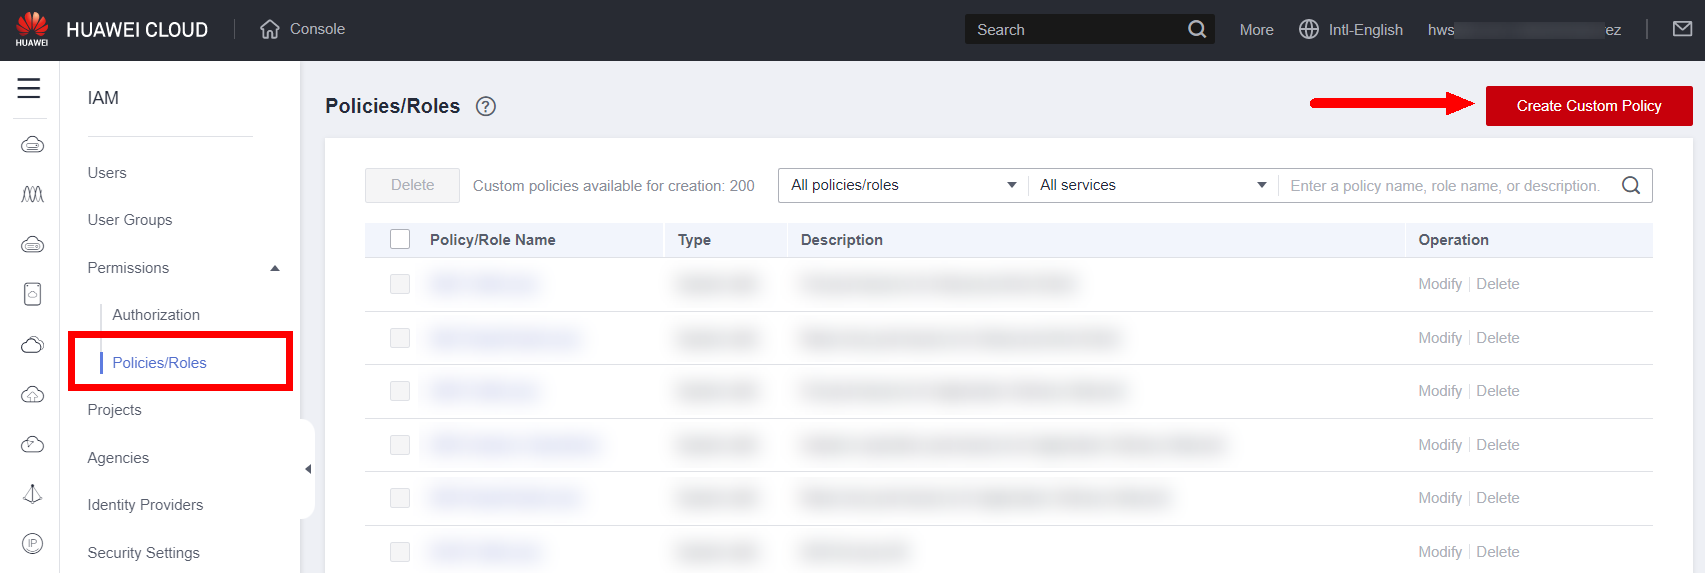Click the Create Custom Policy button
Viewport: 1705px width, 573px height.
1588,106
